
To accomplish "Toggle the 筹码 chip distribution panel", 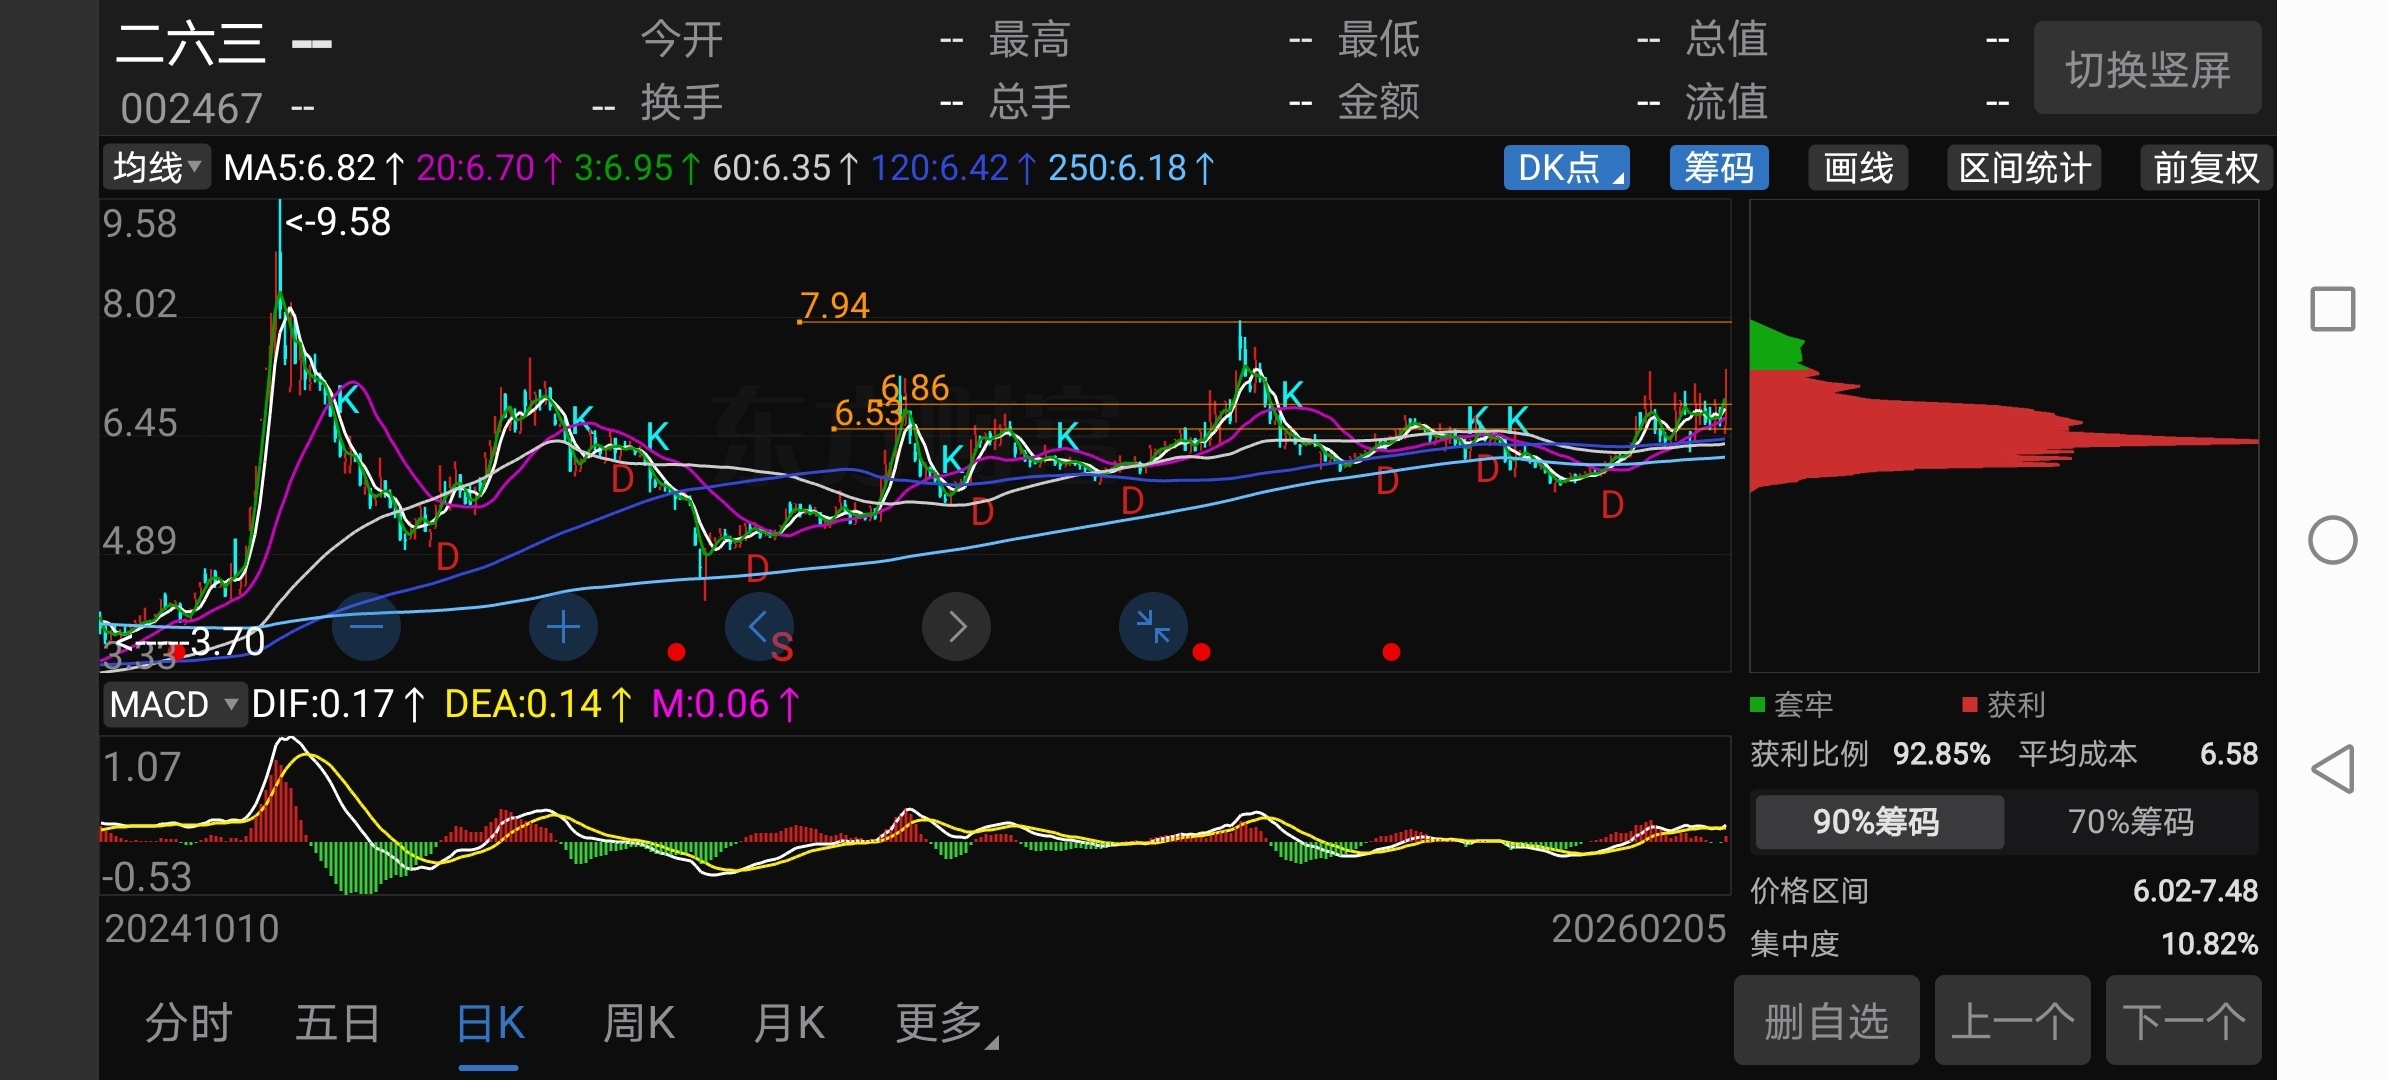I will 1718,168.
